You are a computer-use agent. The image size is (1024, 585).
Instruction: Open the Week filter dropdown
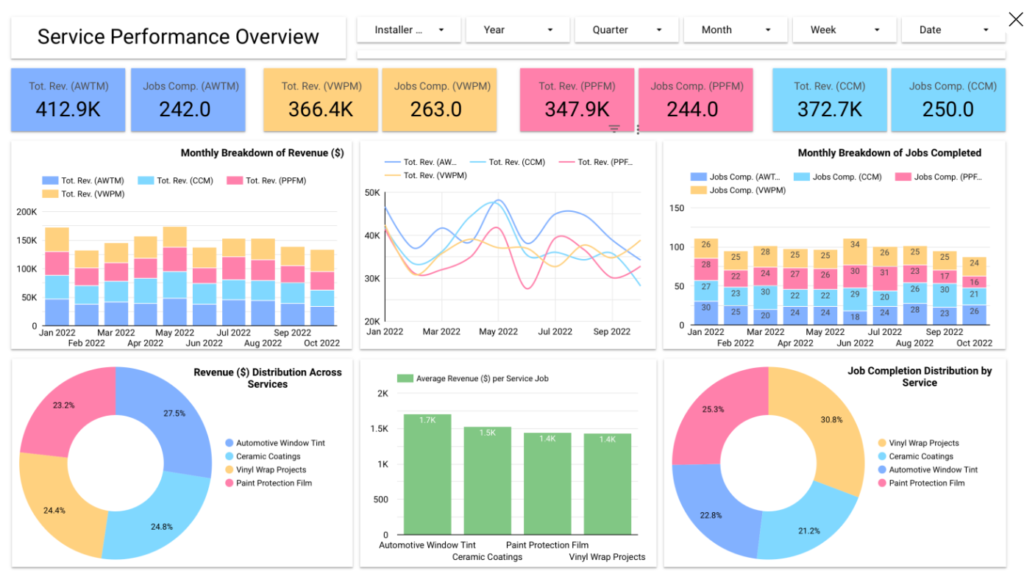pyautogui.click(x=844, y=30)
